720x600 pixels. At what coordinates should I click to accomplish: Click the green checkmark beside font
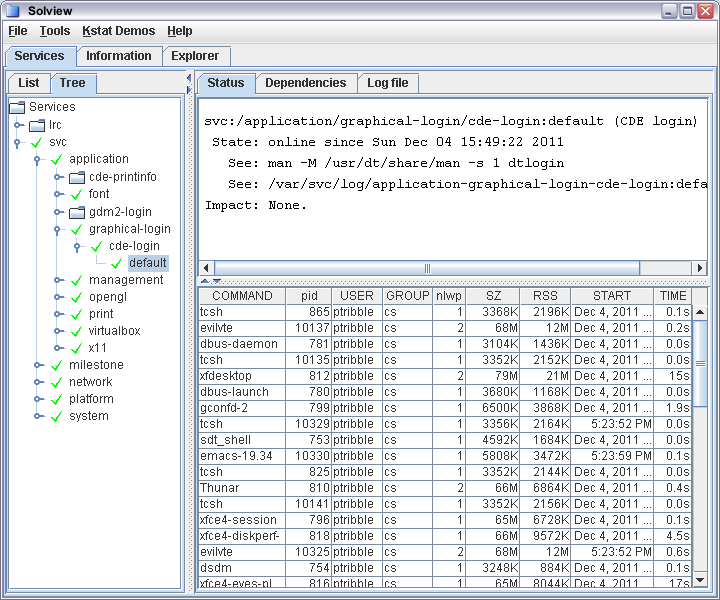coord(76,194)
